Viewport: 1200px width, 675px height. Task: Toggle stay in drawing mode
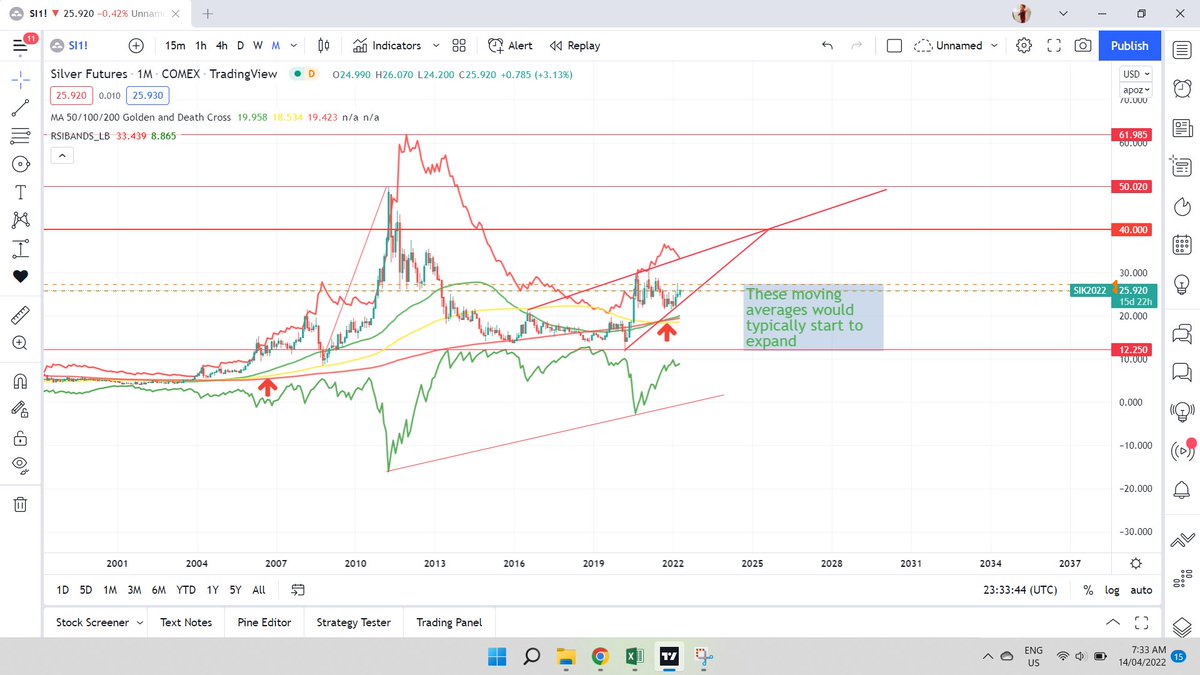(20, 408)
